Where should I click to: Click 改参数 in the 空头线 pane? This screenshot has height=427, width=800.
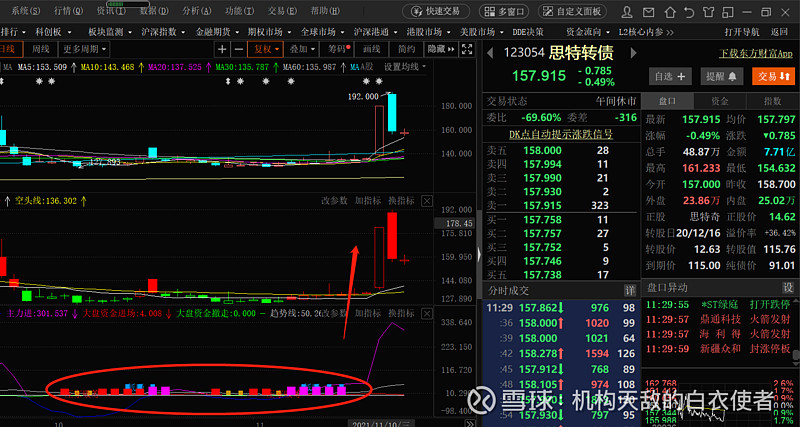tap(335, 201)
